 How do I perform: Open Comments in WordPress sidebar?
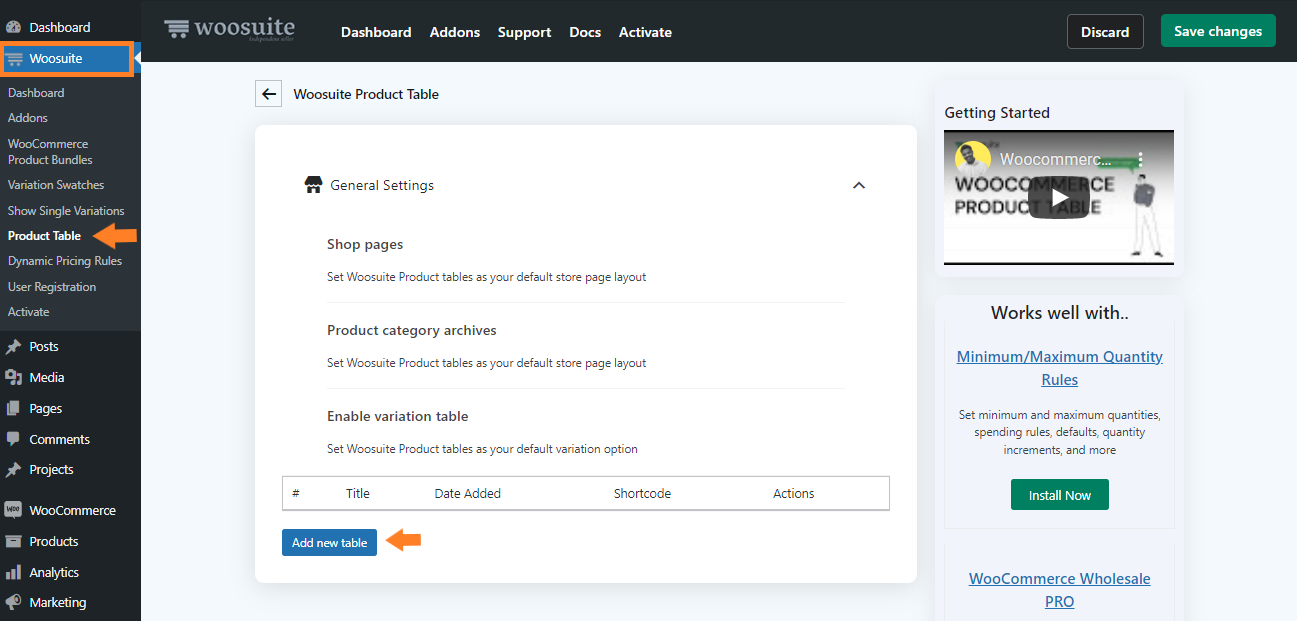click(60, 440)
